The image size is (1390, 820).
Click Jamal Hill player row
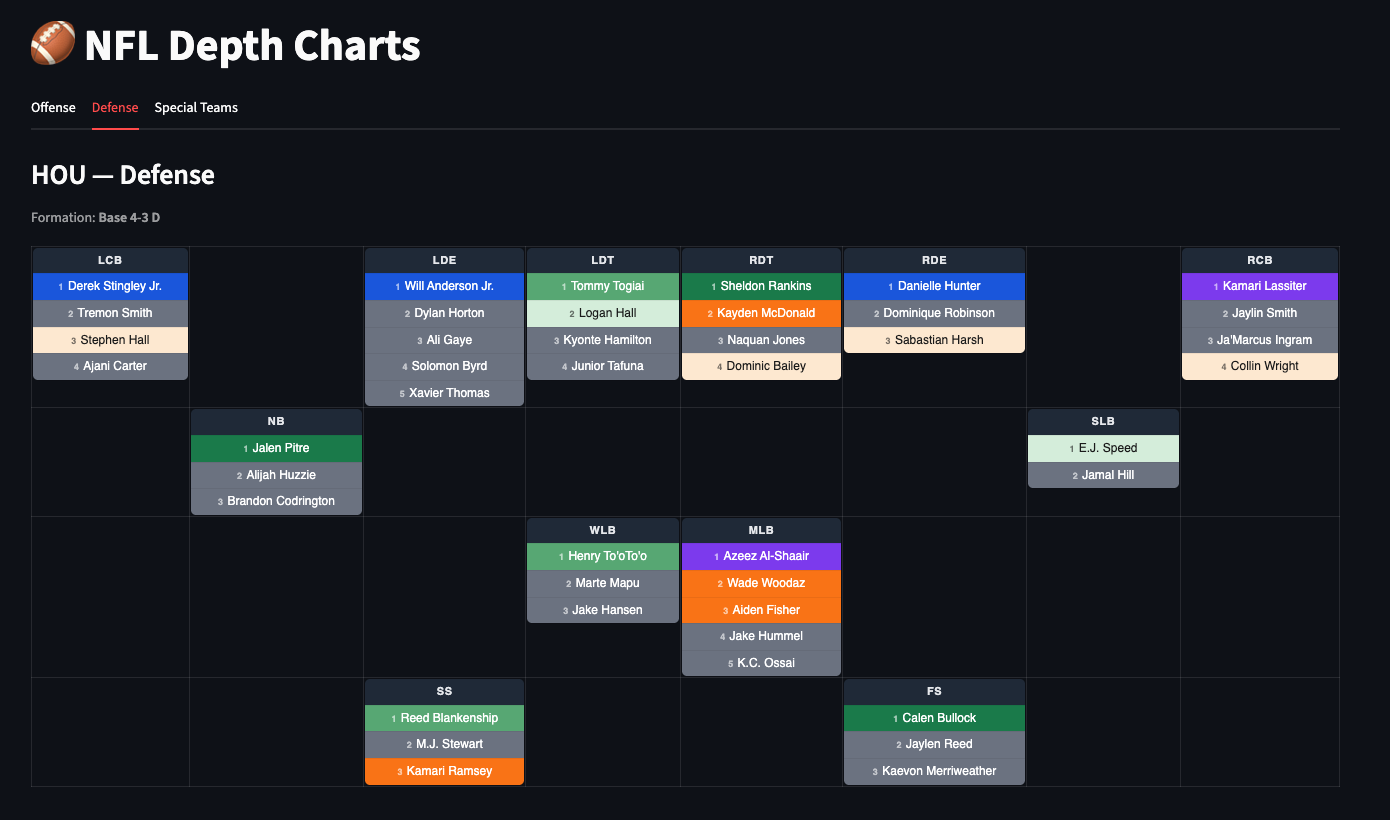click(1103, 475)
